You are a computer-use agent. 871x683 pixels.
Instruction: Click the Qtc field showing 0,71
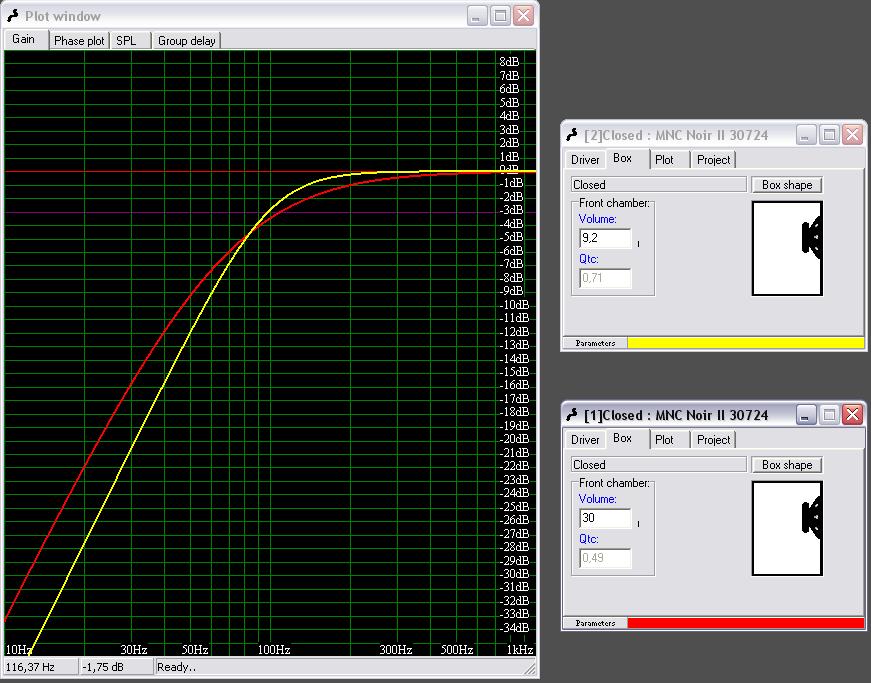tap(605, 278)
